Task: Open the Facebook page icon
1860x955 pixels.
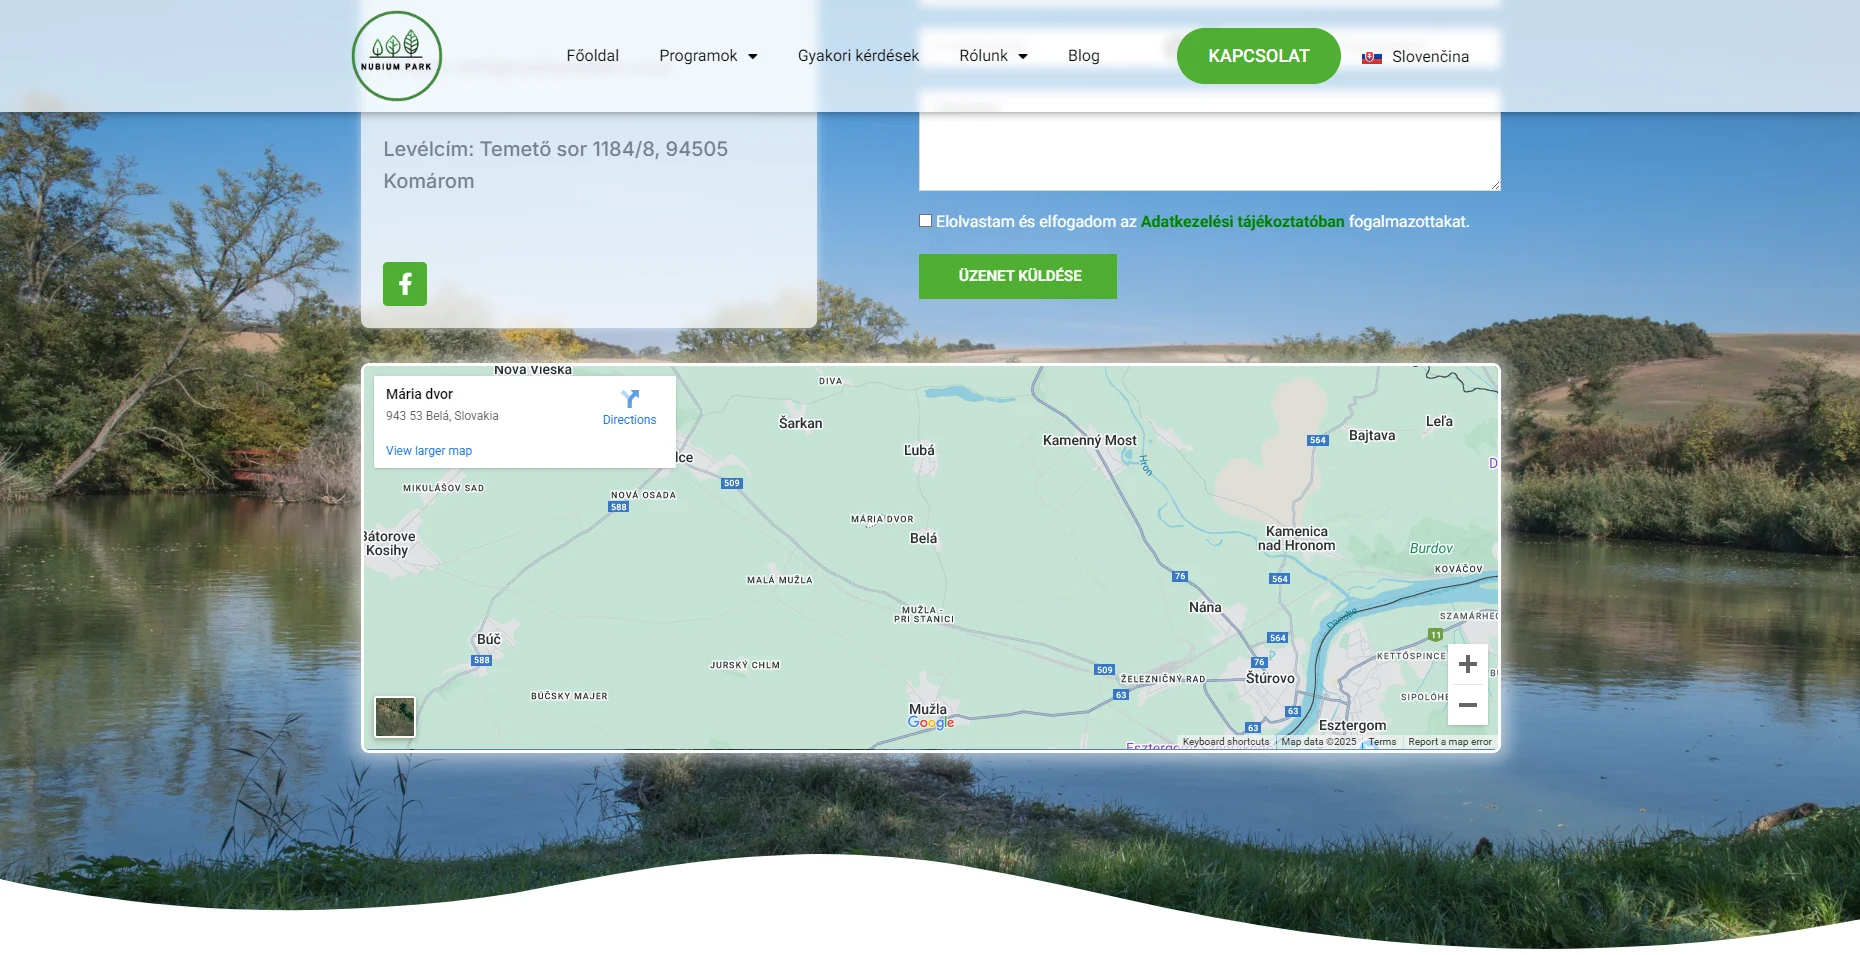Action: (405, 284)
